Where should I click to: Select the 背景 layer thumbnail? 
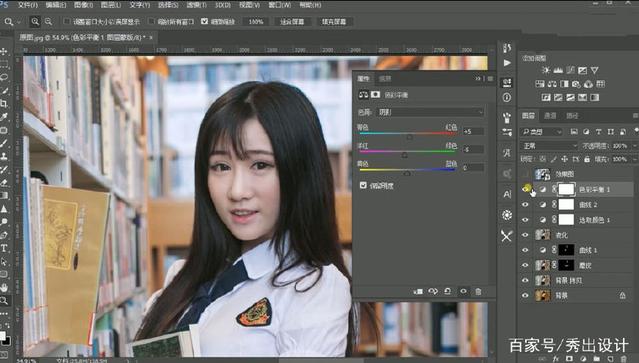(542, 295)
